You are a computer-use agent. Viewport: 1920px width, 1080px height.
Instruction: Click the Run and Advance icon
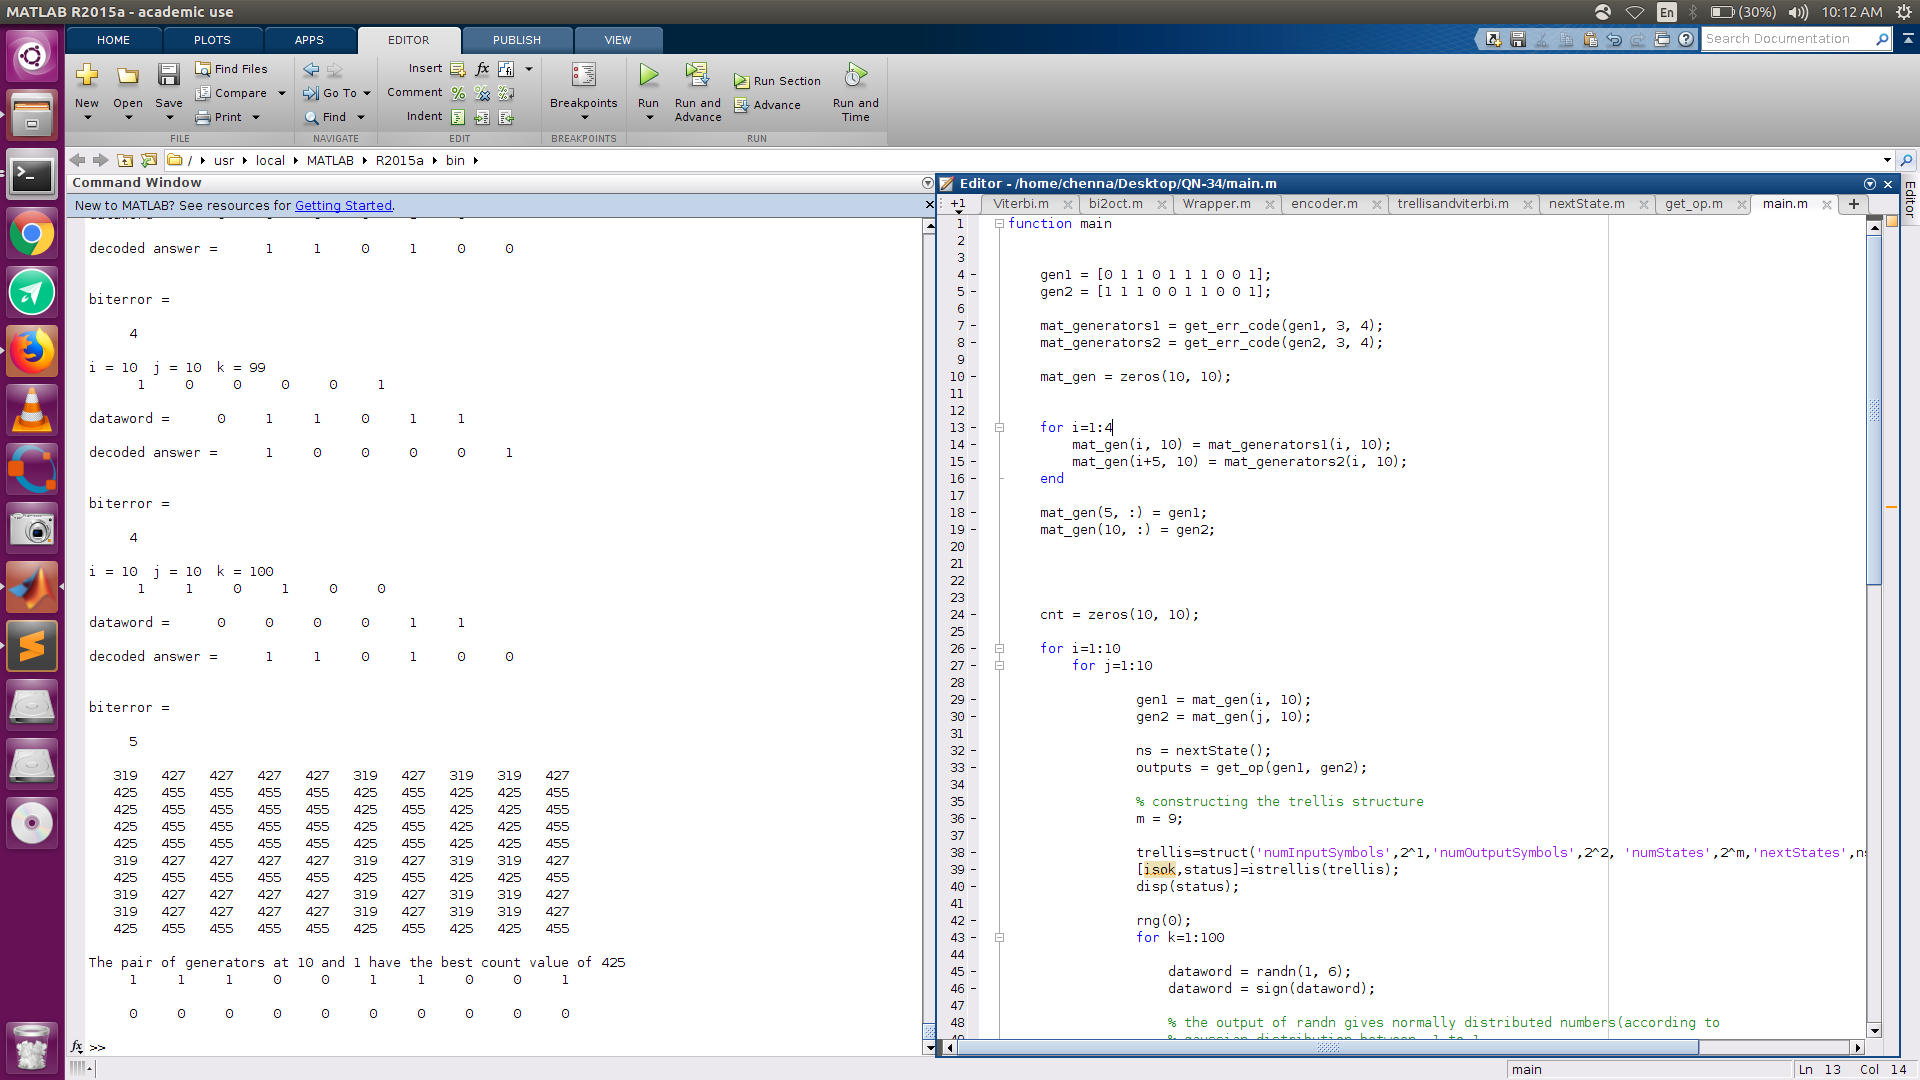point(697,76)
